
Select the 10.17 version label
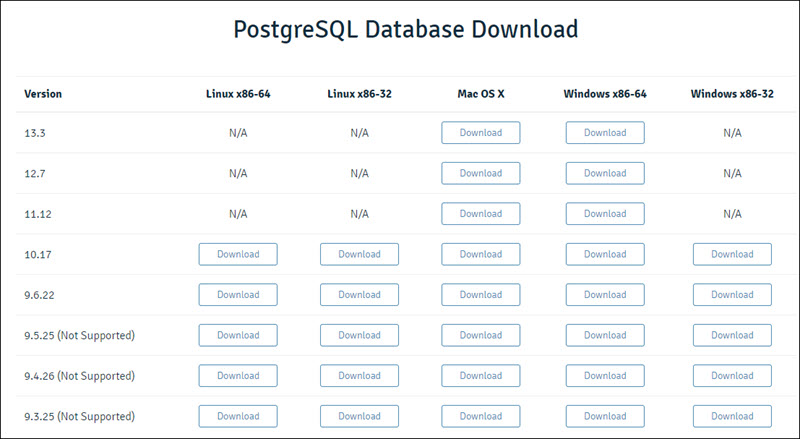click(38, 254)
